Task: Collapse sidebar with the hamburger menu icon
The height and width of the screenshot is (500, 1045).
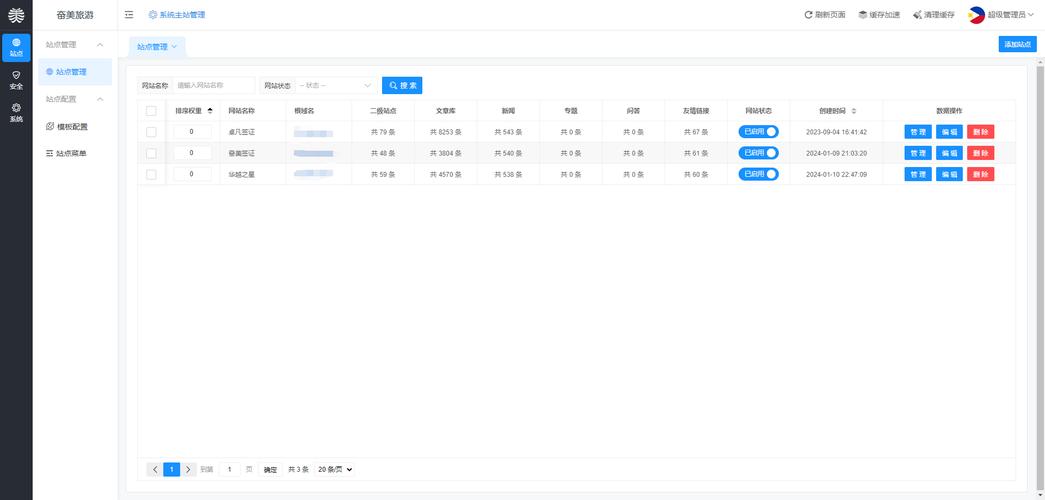Action: click(x=129, y=15)
